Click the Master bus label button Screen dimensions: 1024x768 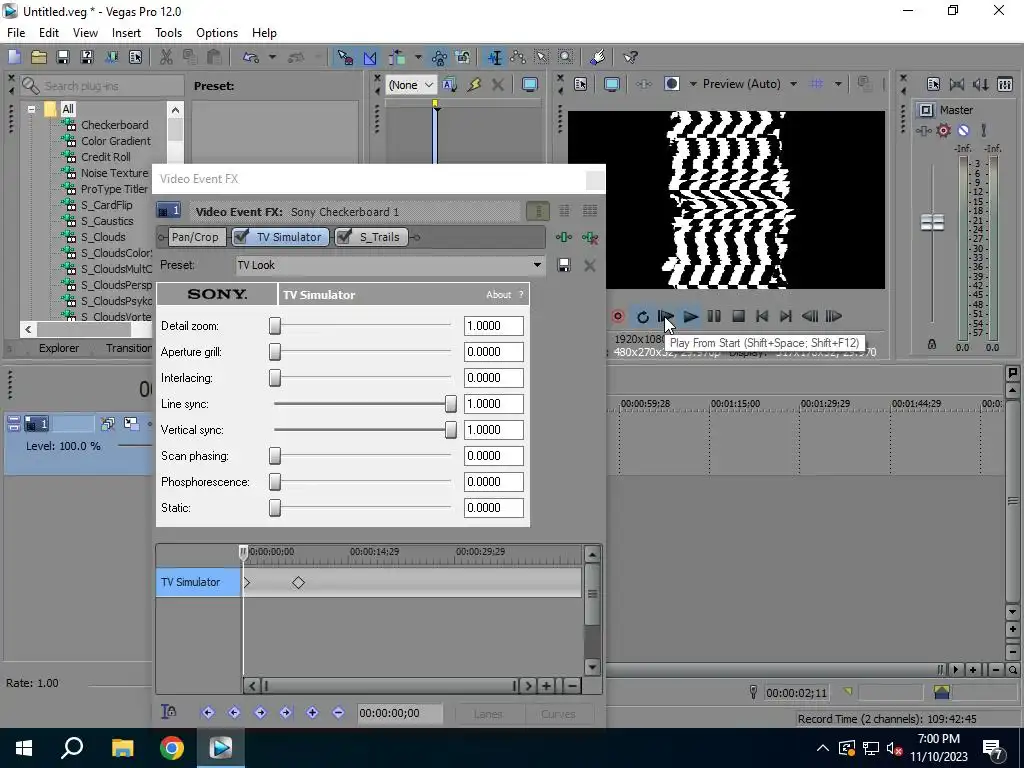click(925, 110)
